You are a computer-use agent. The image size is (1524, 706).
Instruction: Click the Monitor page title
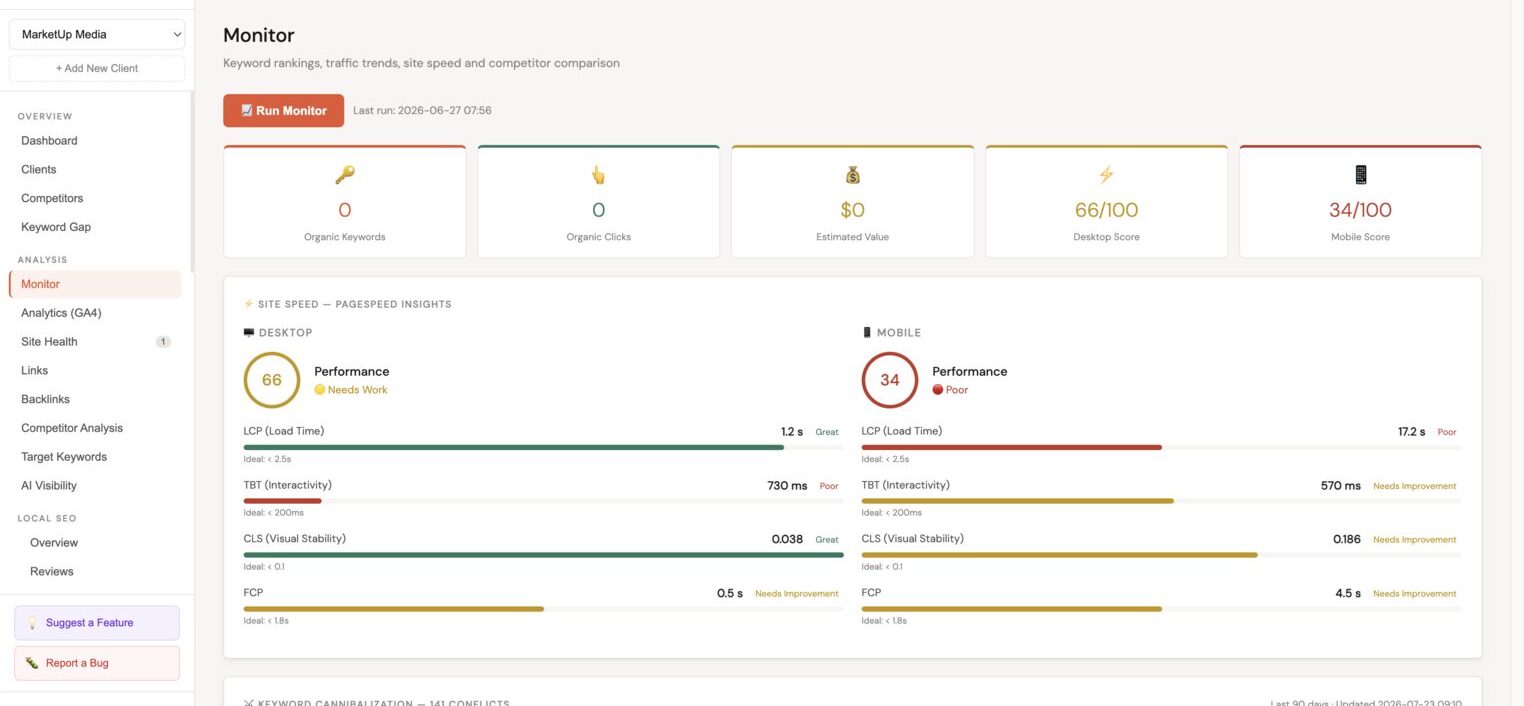tap(259, 35)
